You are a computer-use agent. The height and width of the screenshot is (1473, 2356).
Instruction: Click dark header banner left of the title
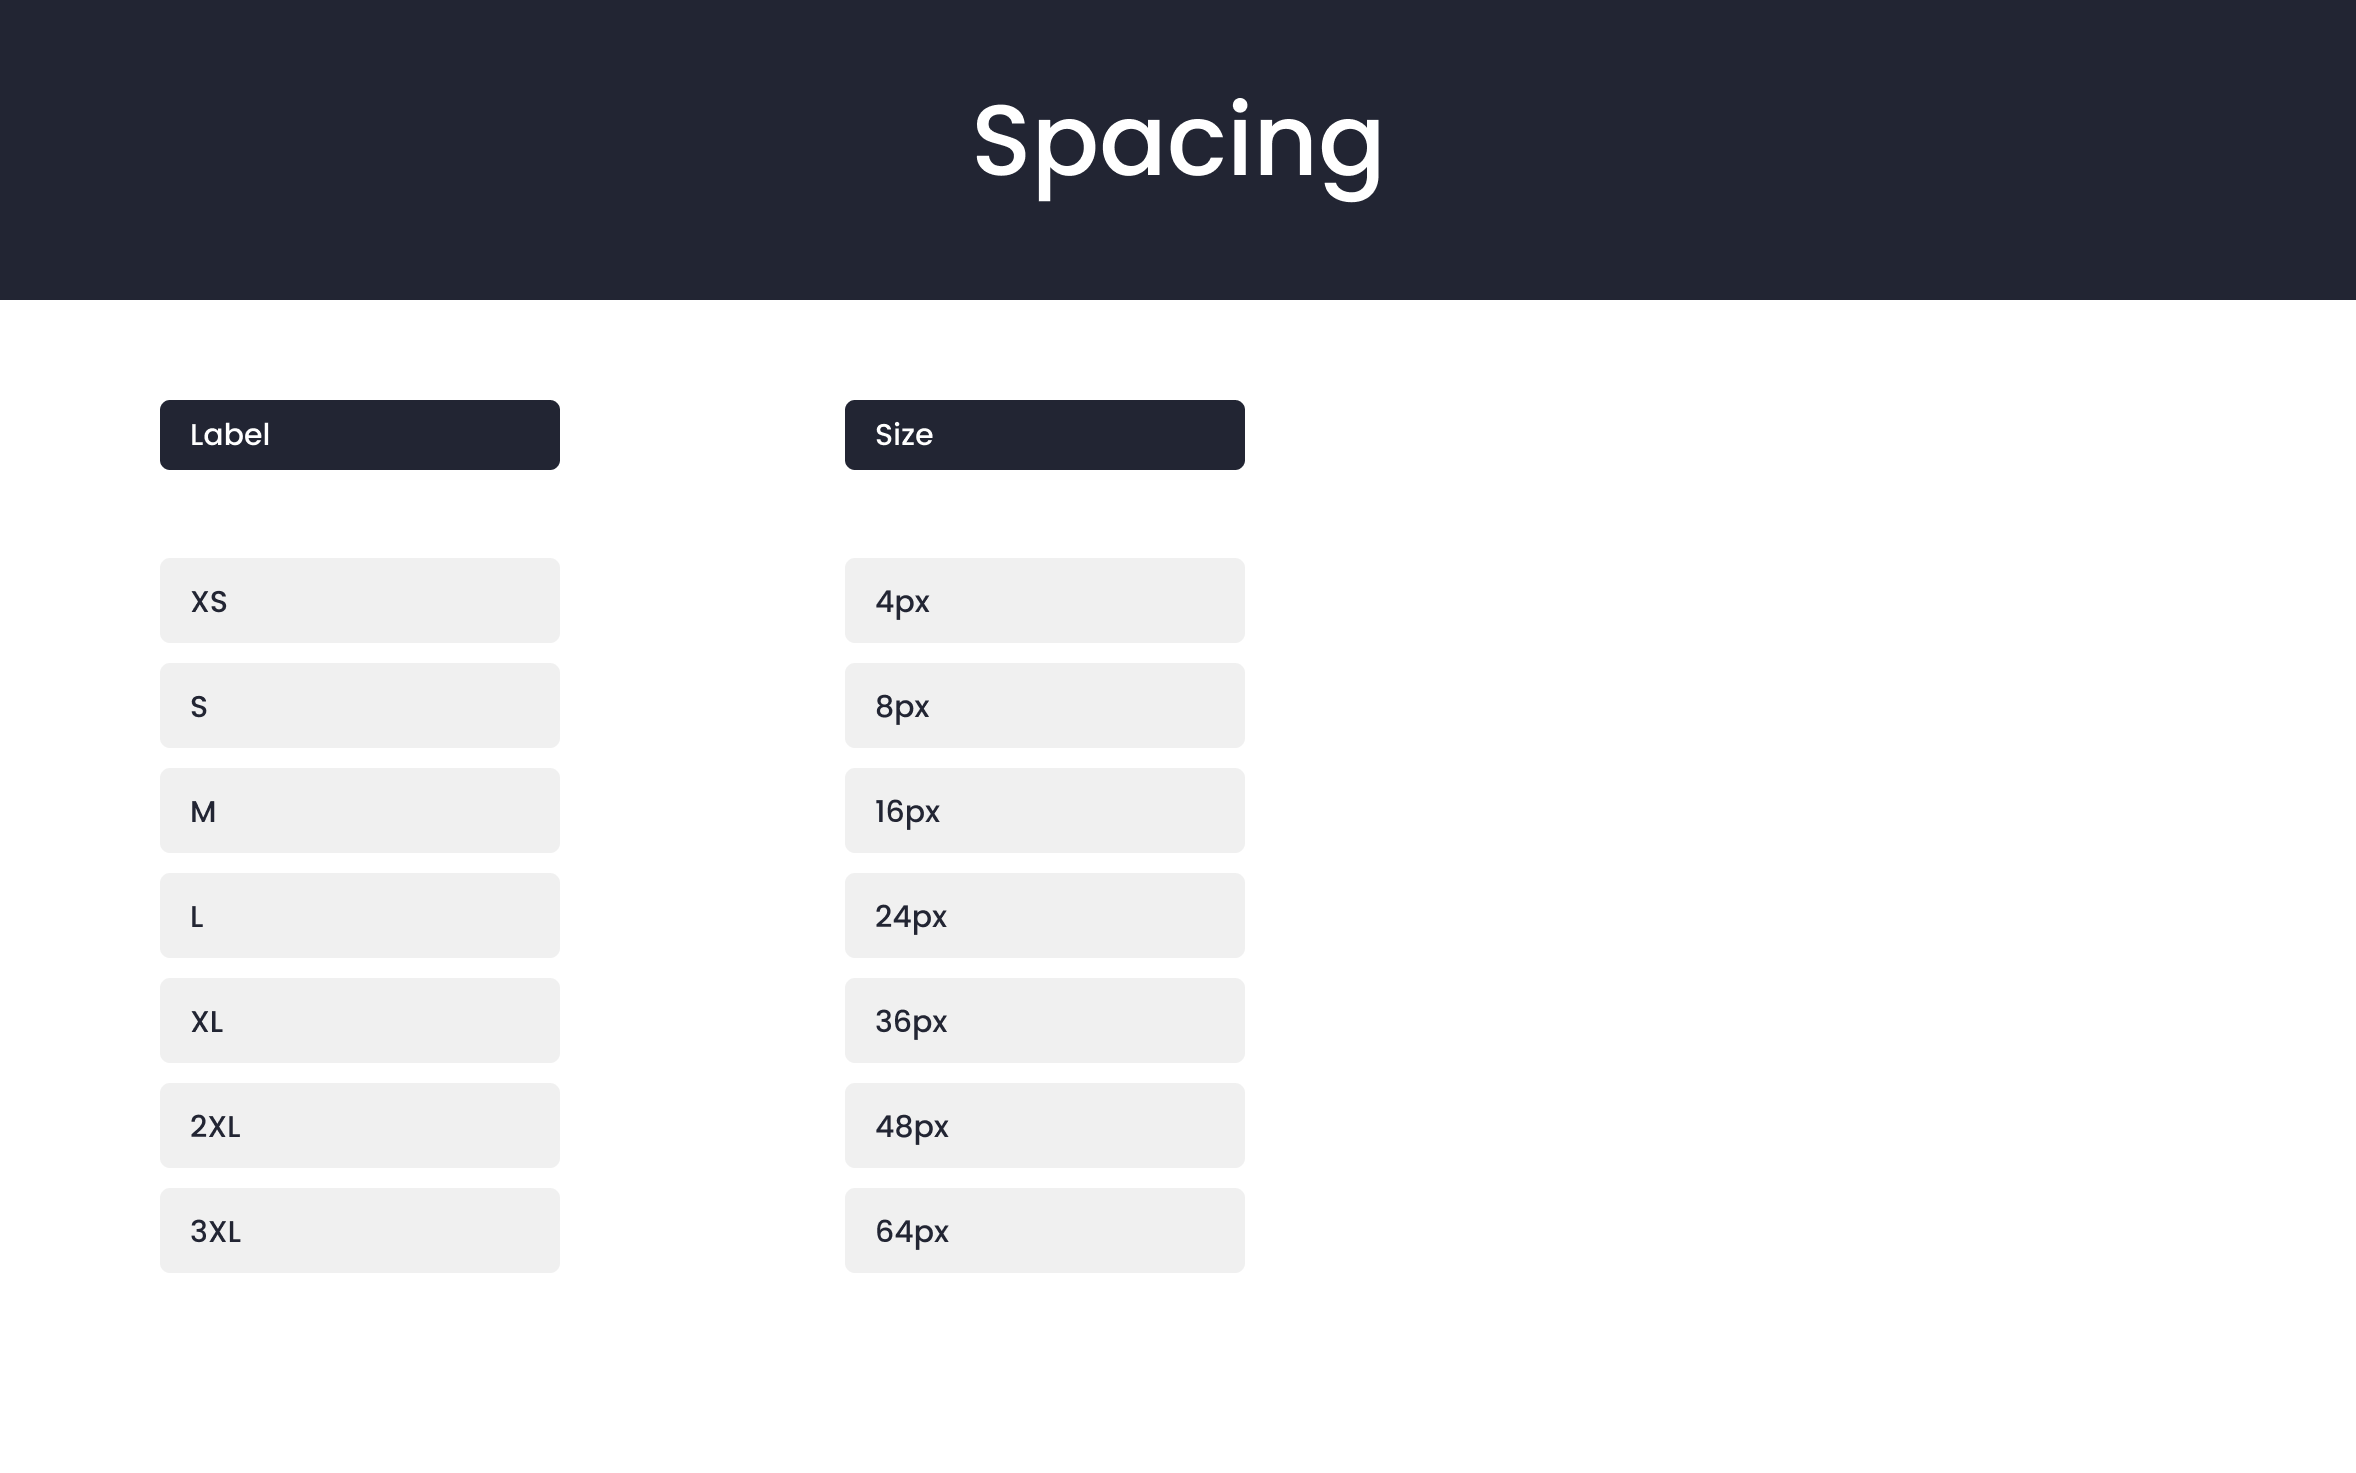pos(450,150)
